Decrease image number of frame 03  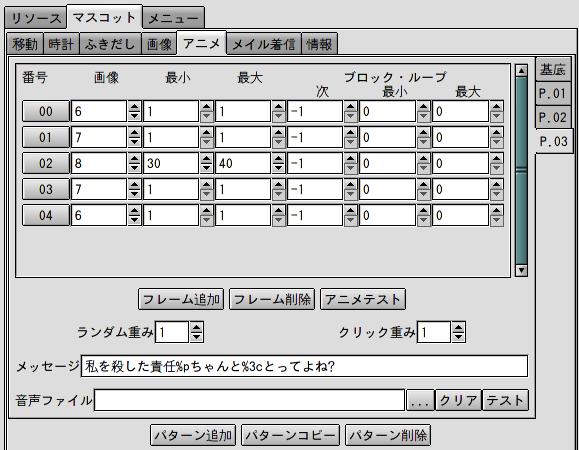(134, 194)
